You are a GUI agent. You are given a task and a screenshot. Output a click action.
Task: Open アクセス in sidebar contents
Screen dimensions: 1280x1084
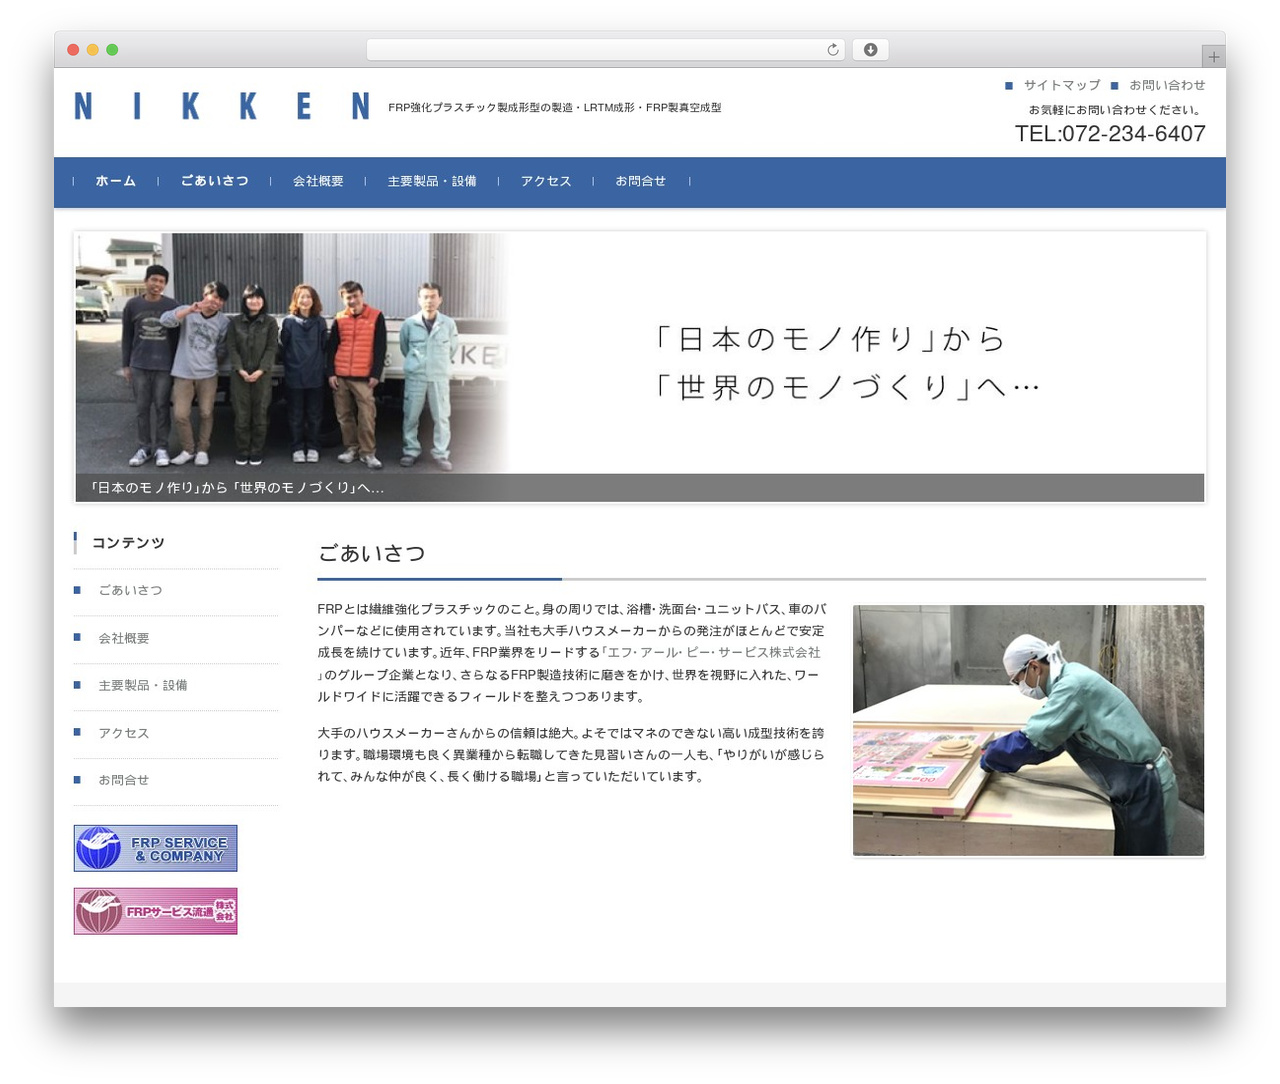124,733
